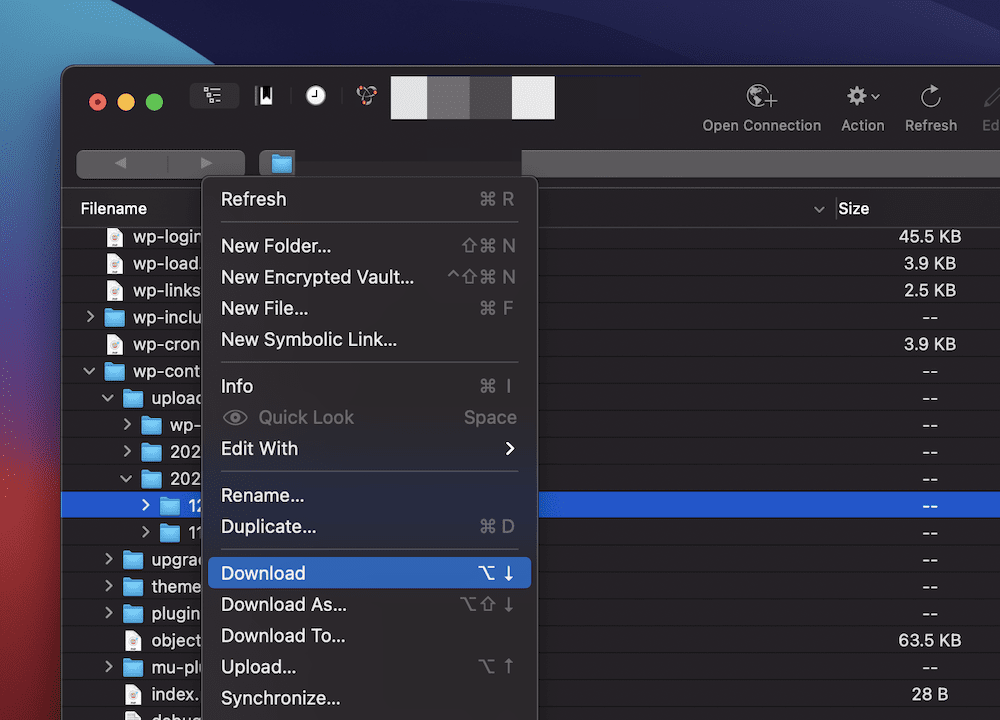Choose Rename… from the context menu
The height and width of the screenshot is (720, 1000).
click(x=369, y=496)
